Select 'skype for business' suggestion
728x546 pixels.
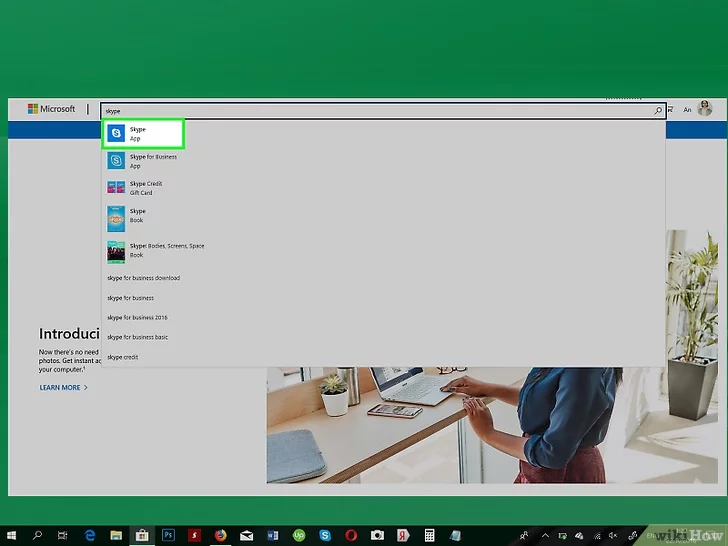pos(130,298)
